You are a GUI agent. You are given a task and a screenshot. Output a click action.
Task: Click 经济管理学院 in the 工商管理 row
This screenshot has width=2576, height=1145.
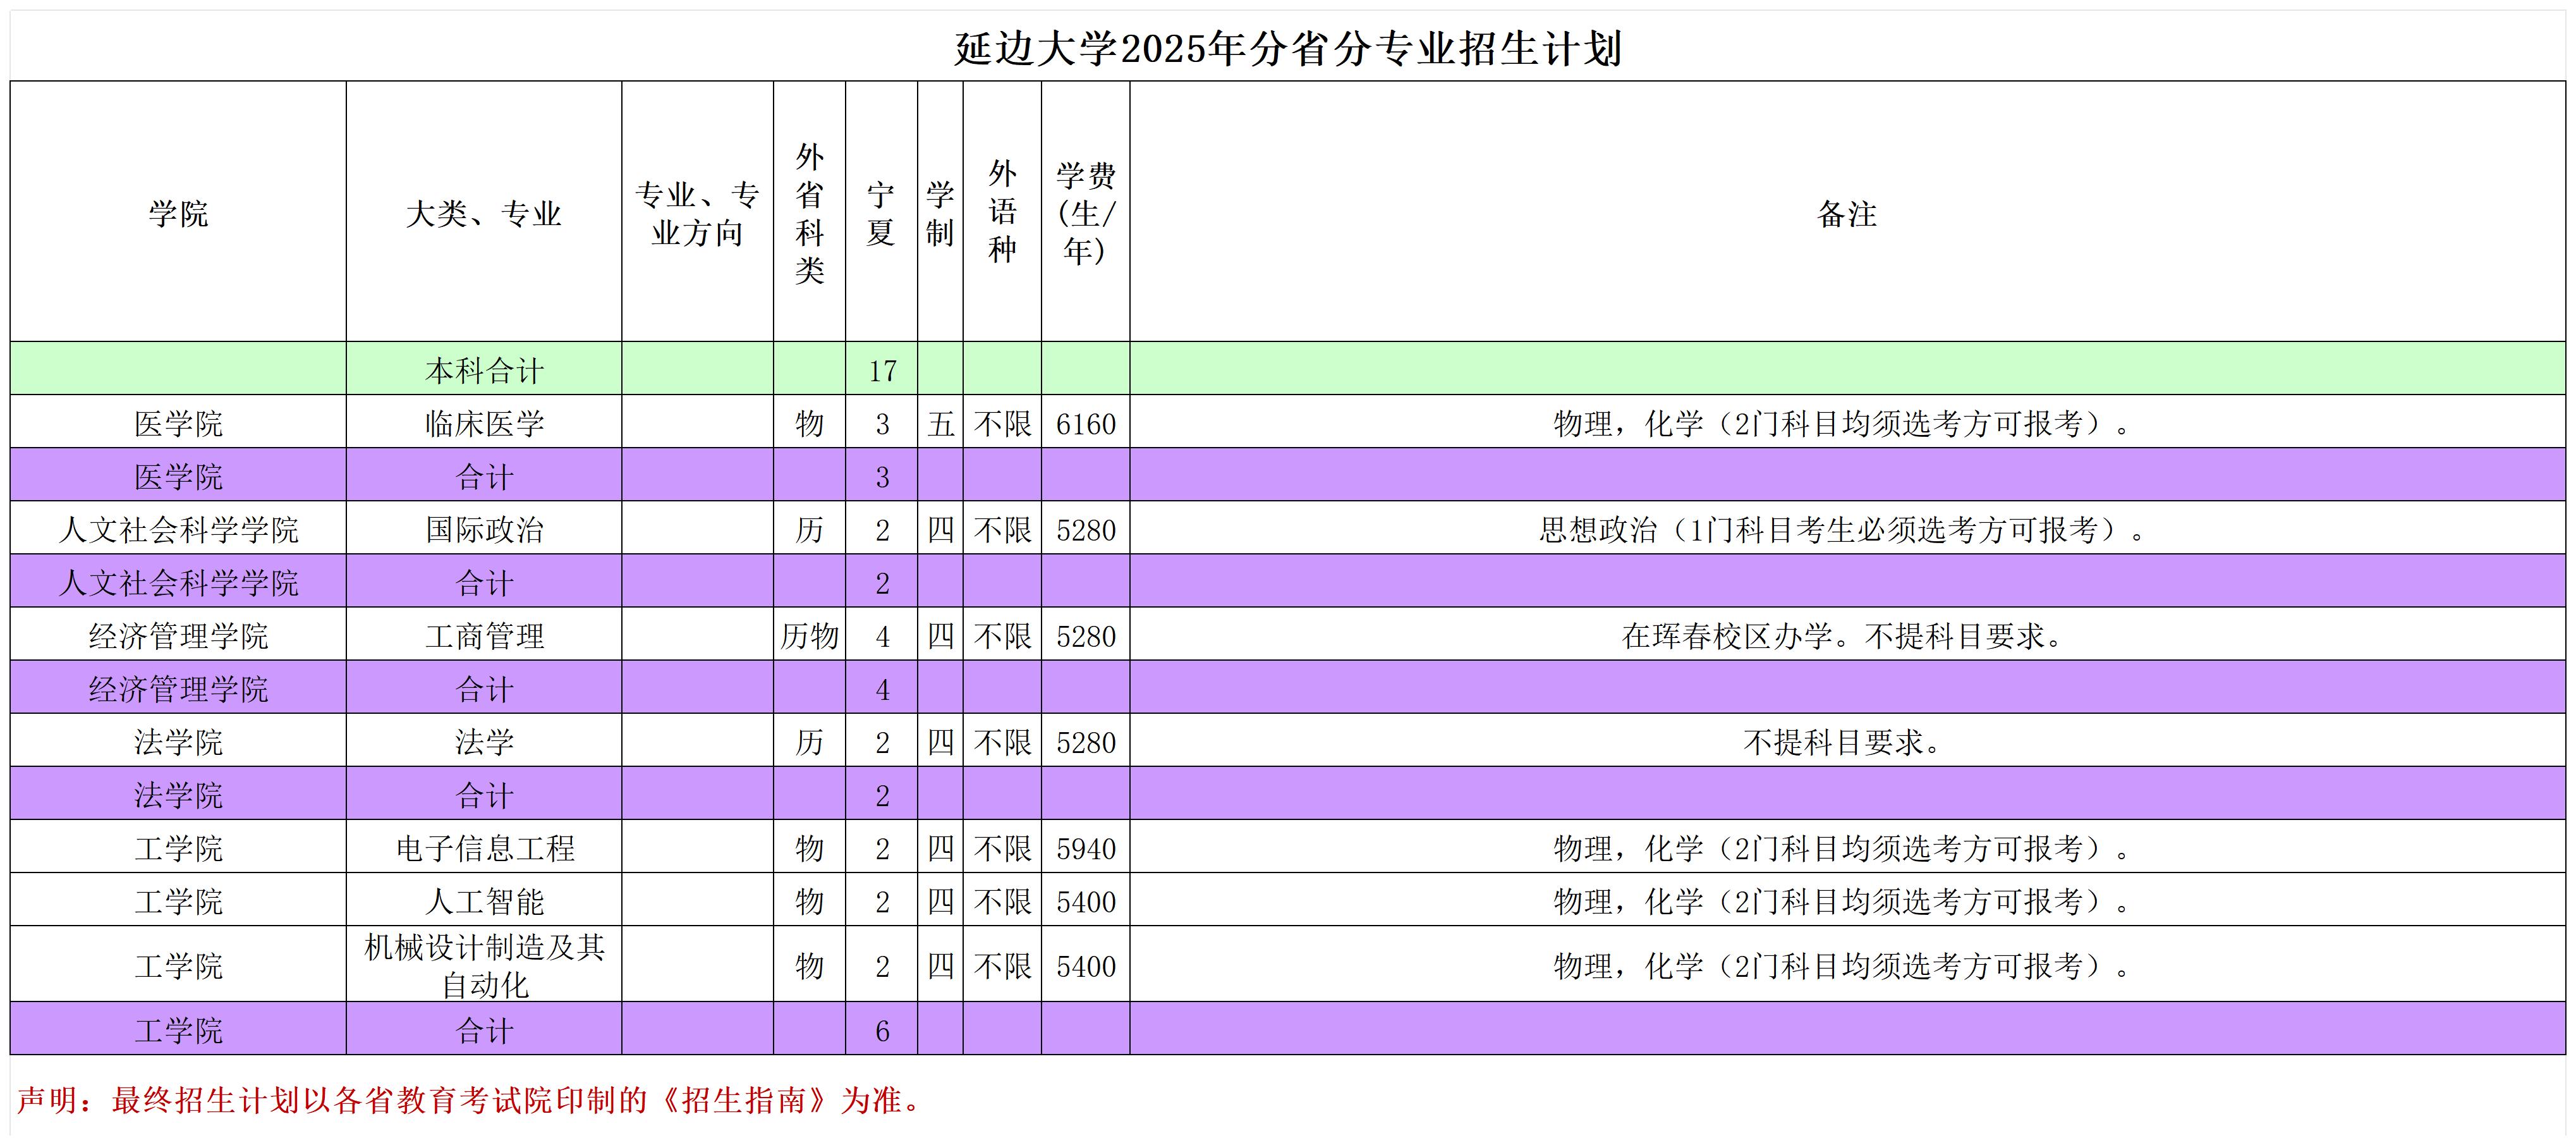click(178, 634)
